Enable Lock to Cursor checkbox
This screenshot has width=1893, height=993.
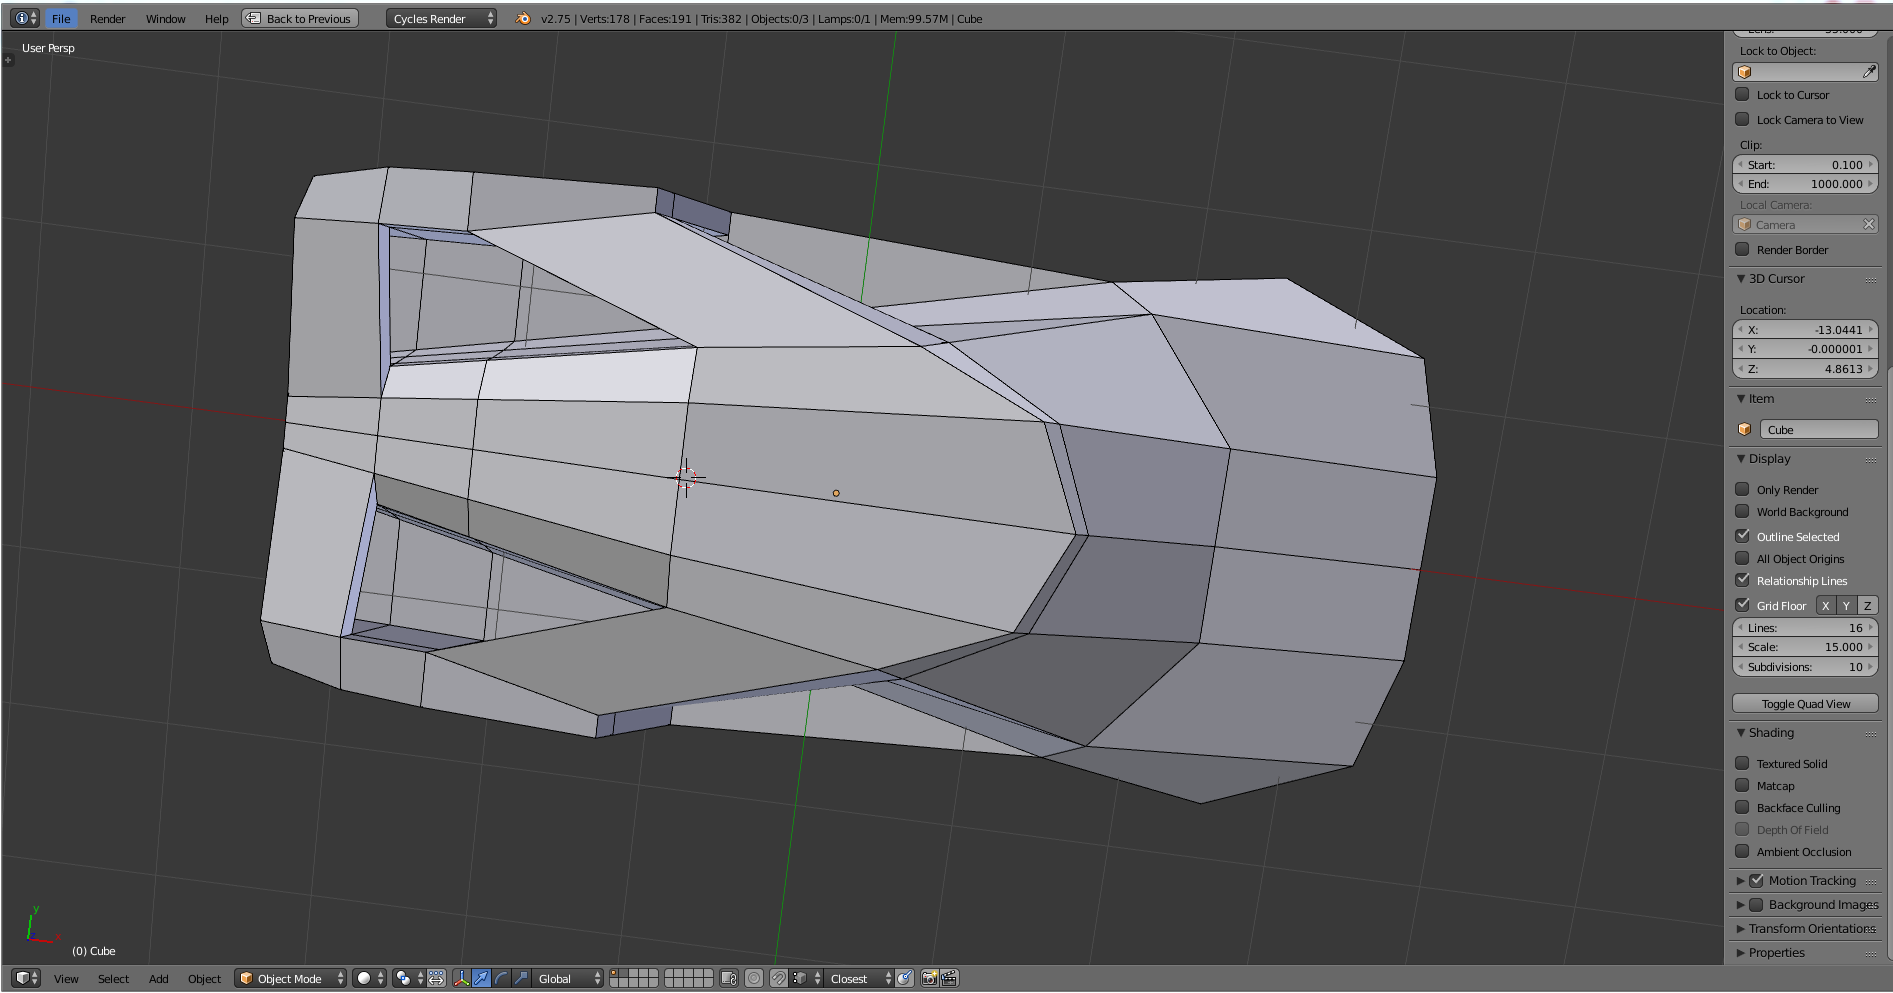1742,94
